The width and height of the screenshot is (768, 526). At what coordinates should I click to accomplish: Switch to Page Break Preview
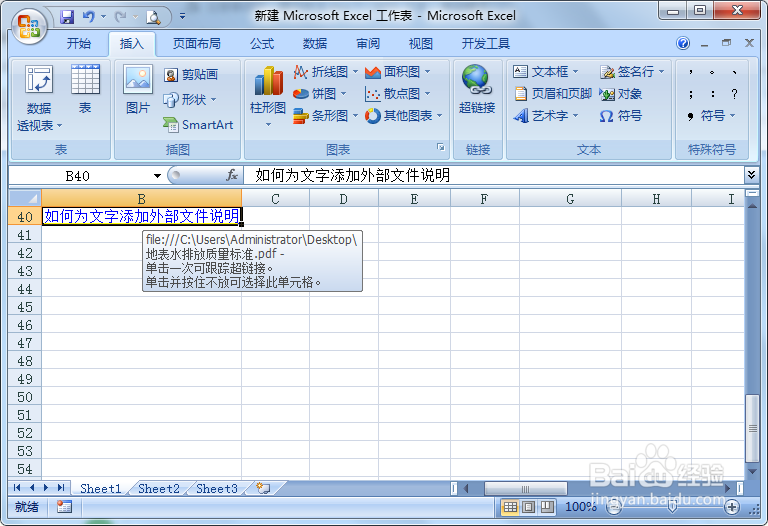click(x=547, y=507)
